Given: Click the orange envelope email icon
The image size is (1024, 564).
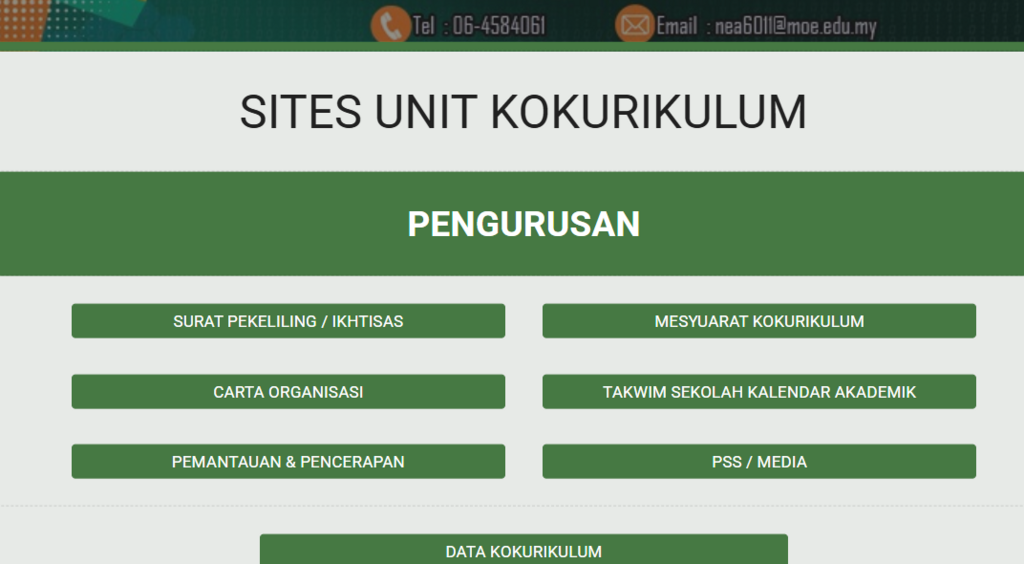Looking at the screenshot, I should point(634,25).
